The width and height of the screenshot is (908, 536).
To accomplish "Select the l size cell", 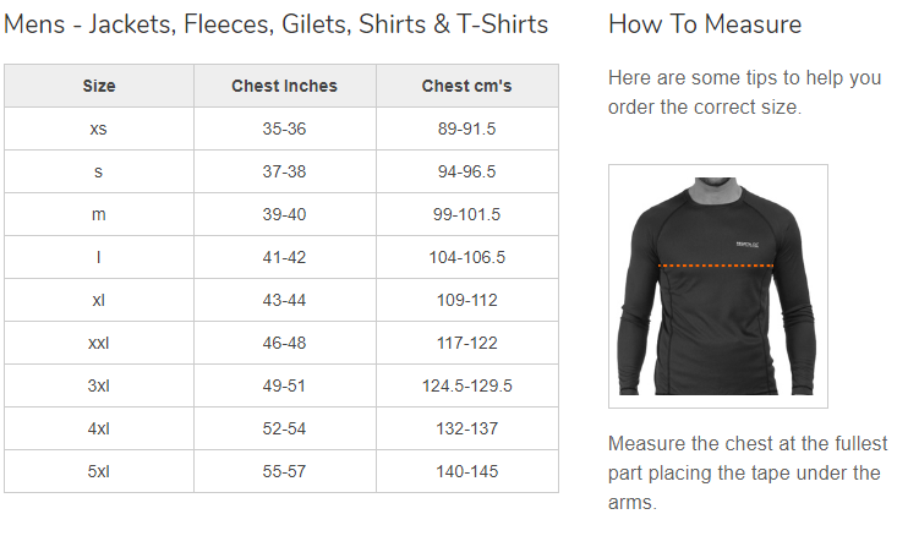I will pos(99,257).
